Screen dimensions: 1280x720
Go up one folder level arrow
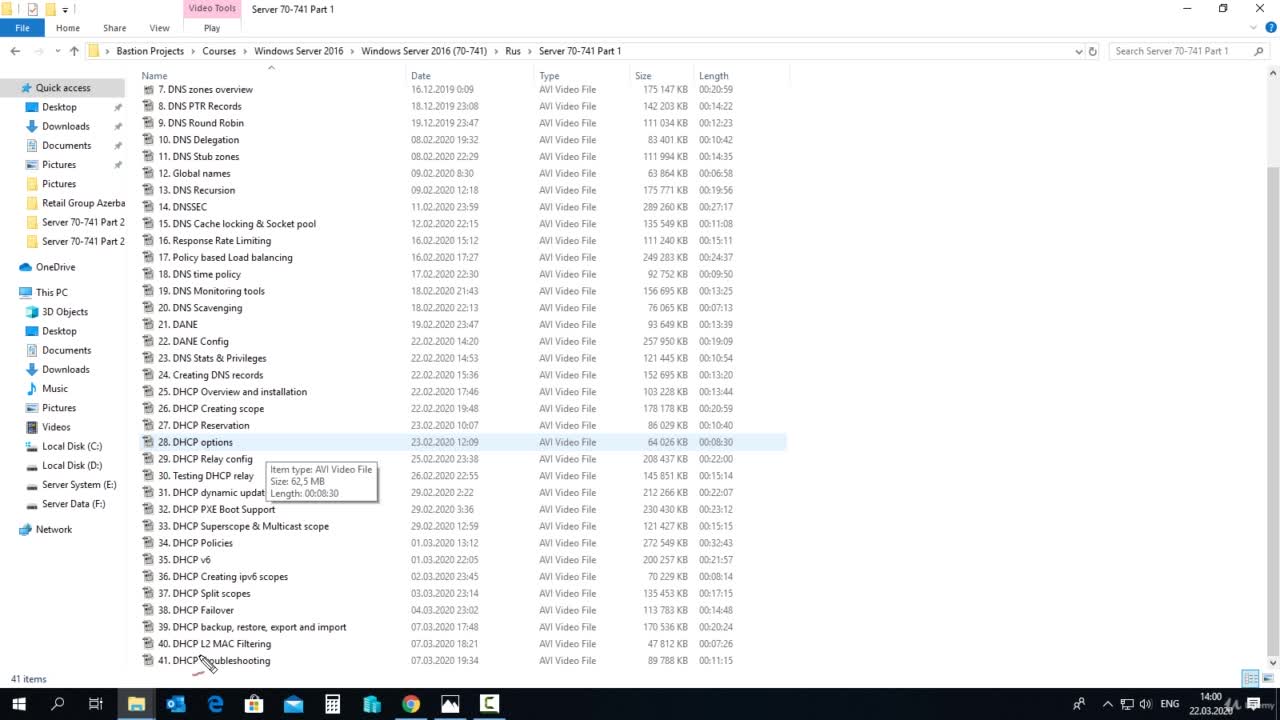point(74,51)
